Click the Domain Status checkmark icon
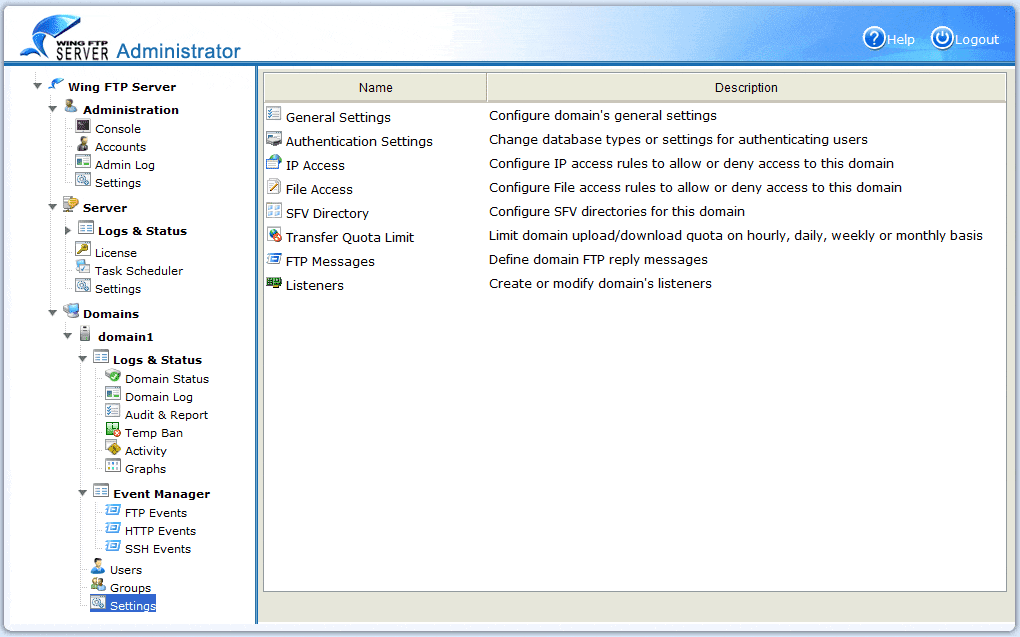 (x=113, y=377)
